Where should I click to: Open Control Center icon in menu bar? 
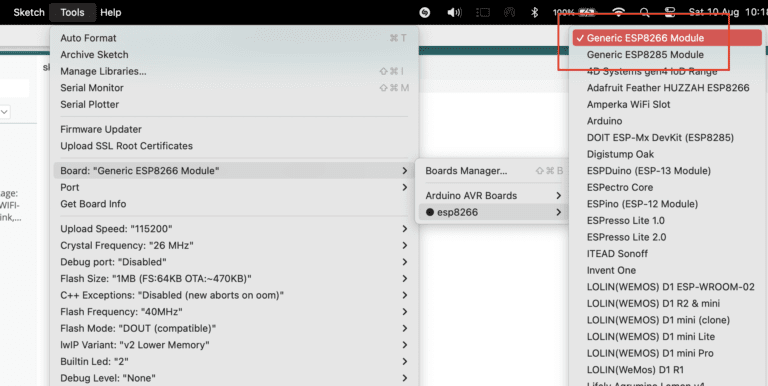click(670, 12)
